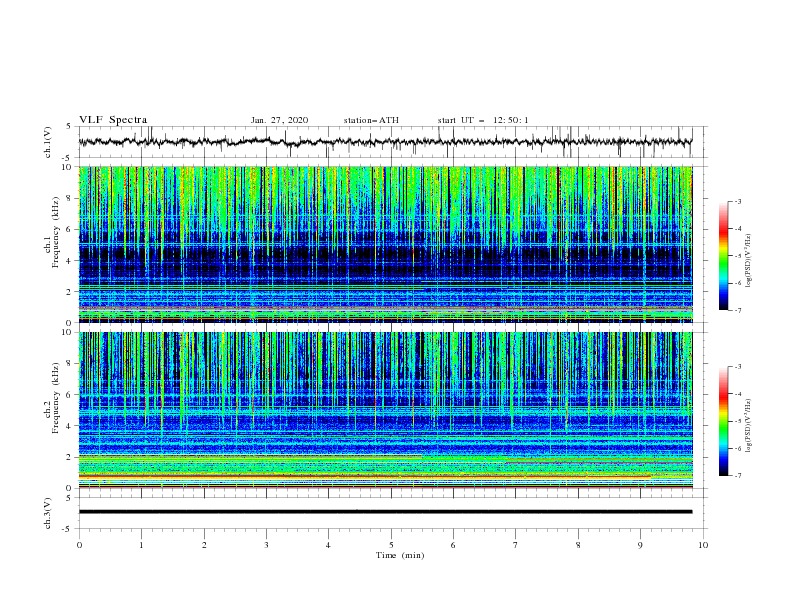Click the 'ch.3(V)' axis label
The height and width of the screenshot is (612, 792).
coord(48,513)
